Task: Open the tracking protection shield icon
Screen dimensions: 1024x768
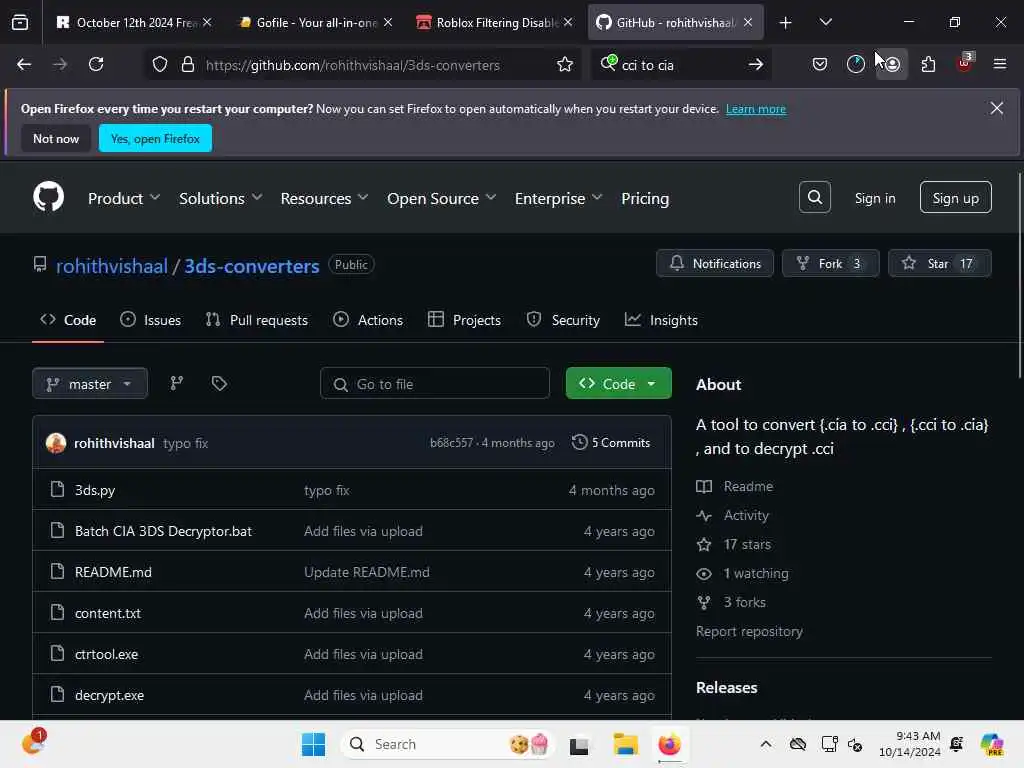Action: pos(160,65)
